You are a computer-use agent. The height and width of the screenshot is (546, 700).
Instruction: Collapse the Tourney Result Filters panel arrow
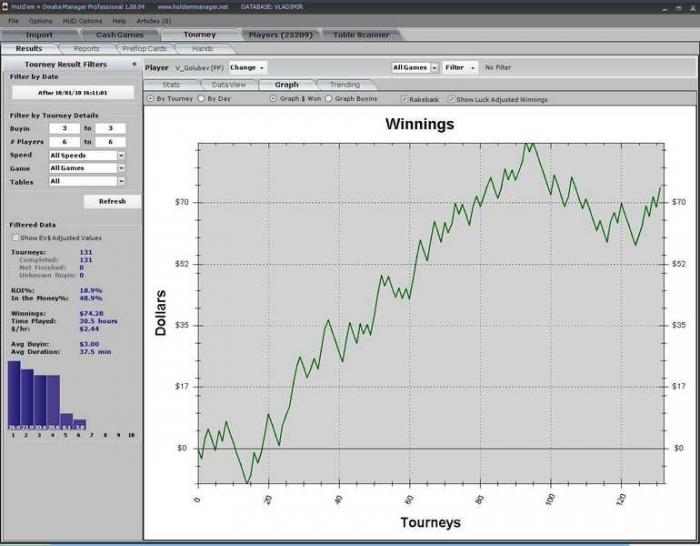[134, 64]
